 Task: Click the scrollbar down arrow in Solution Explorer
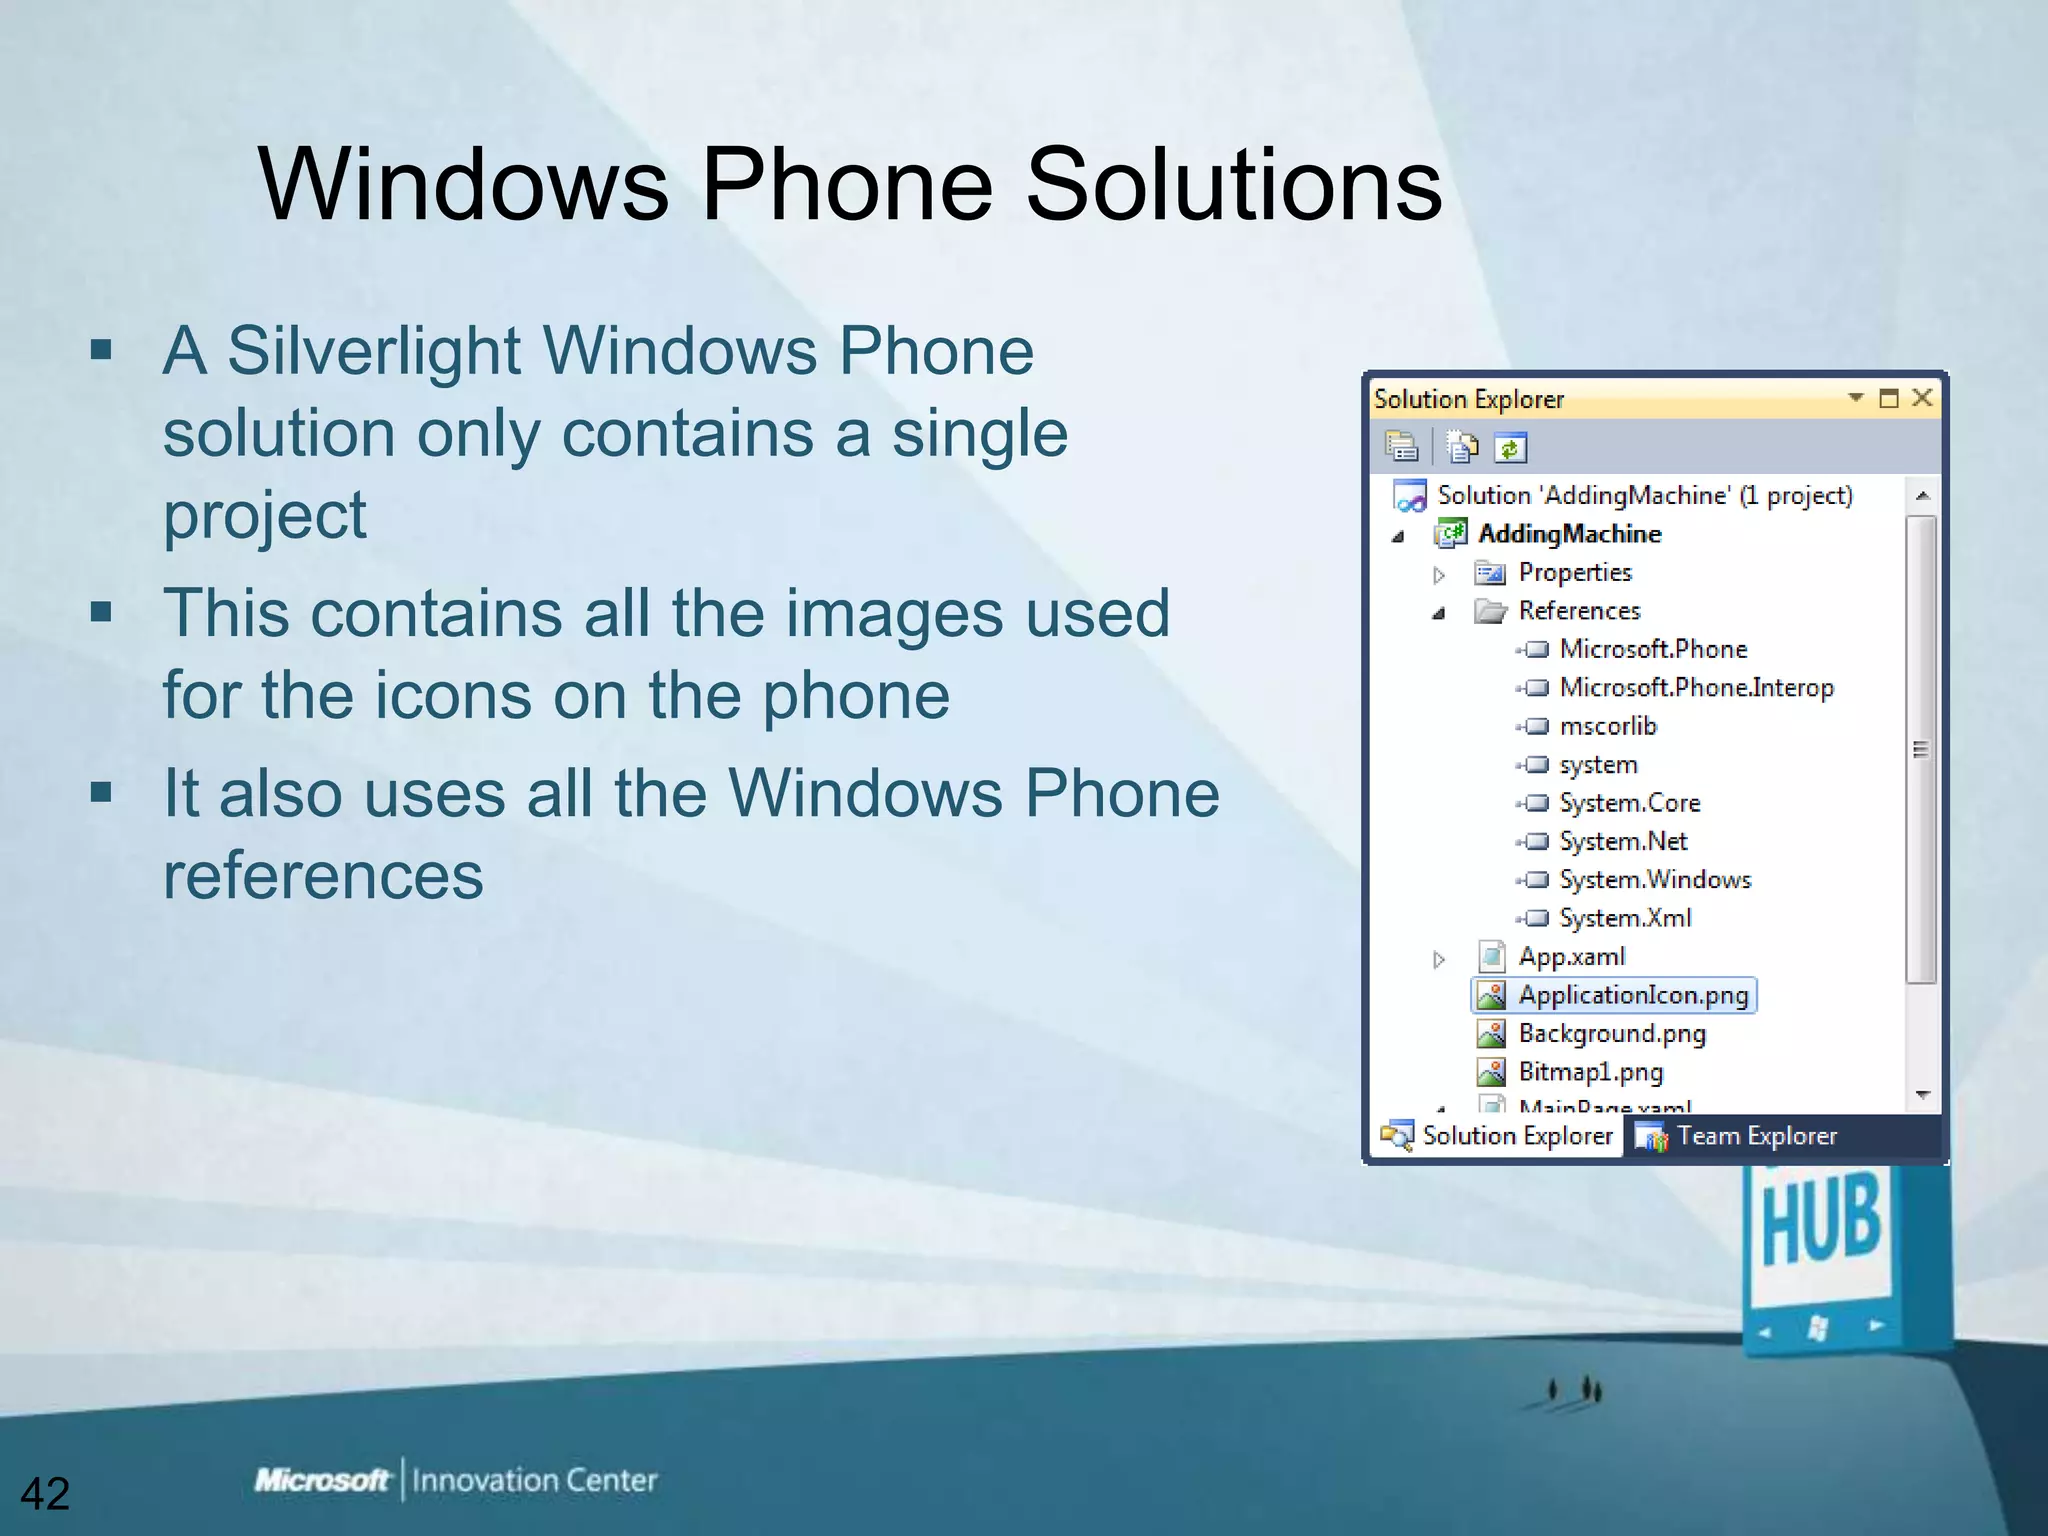click(x=1922, y=1096)
